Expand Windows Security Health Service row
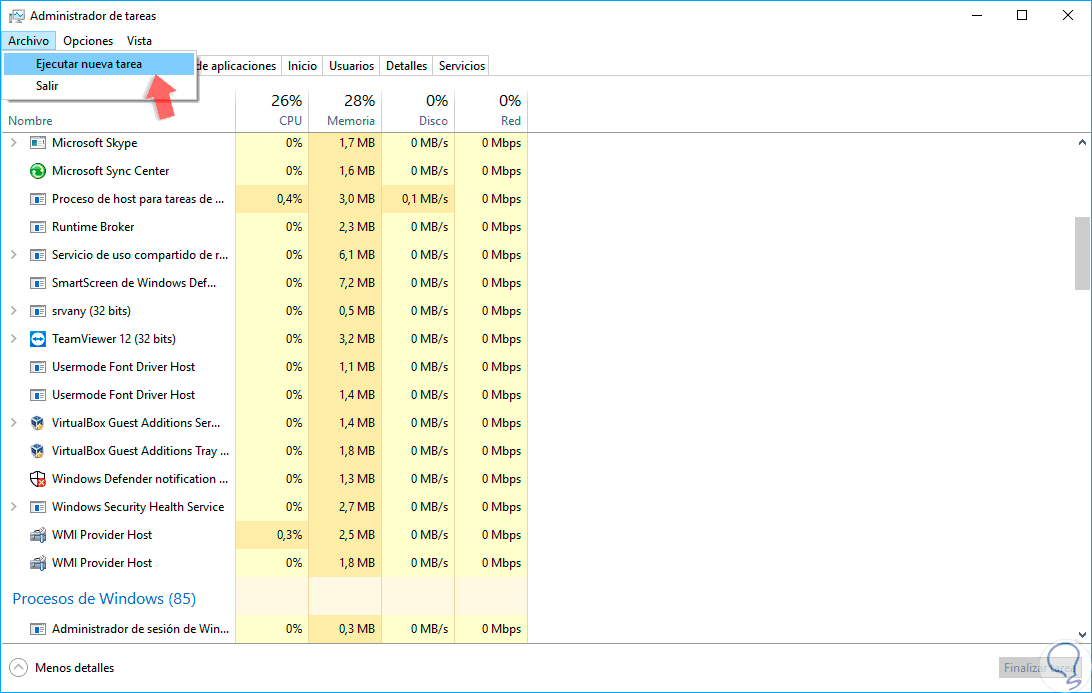The height and width of the screenshot is (693, 1092). [x=13, y=507]
